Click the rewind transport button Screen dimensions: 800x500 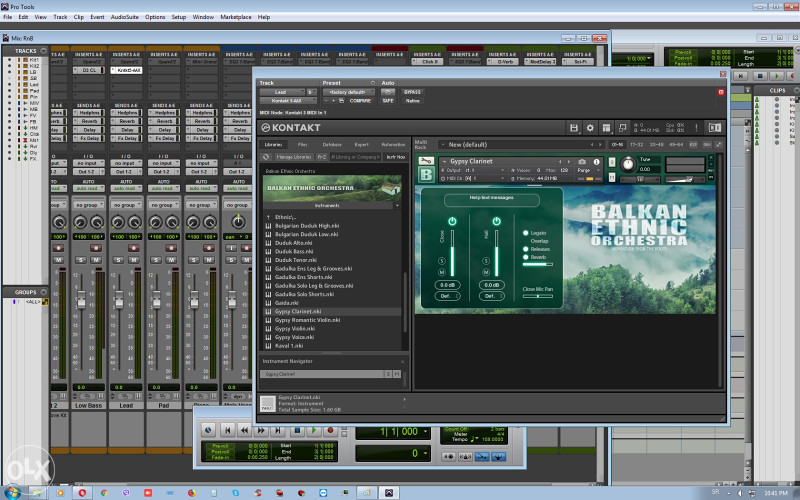pyautogui.click(x=244, y=430)
